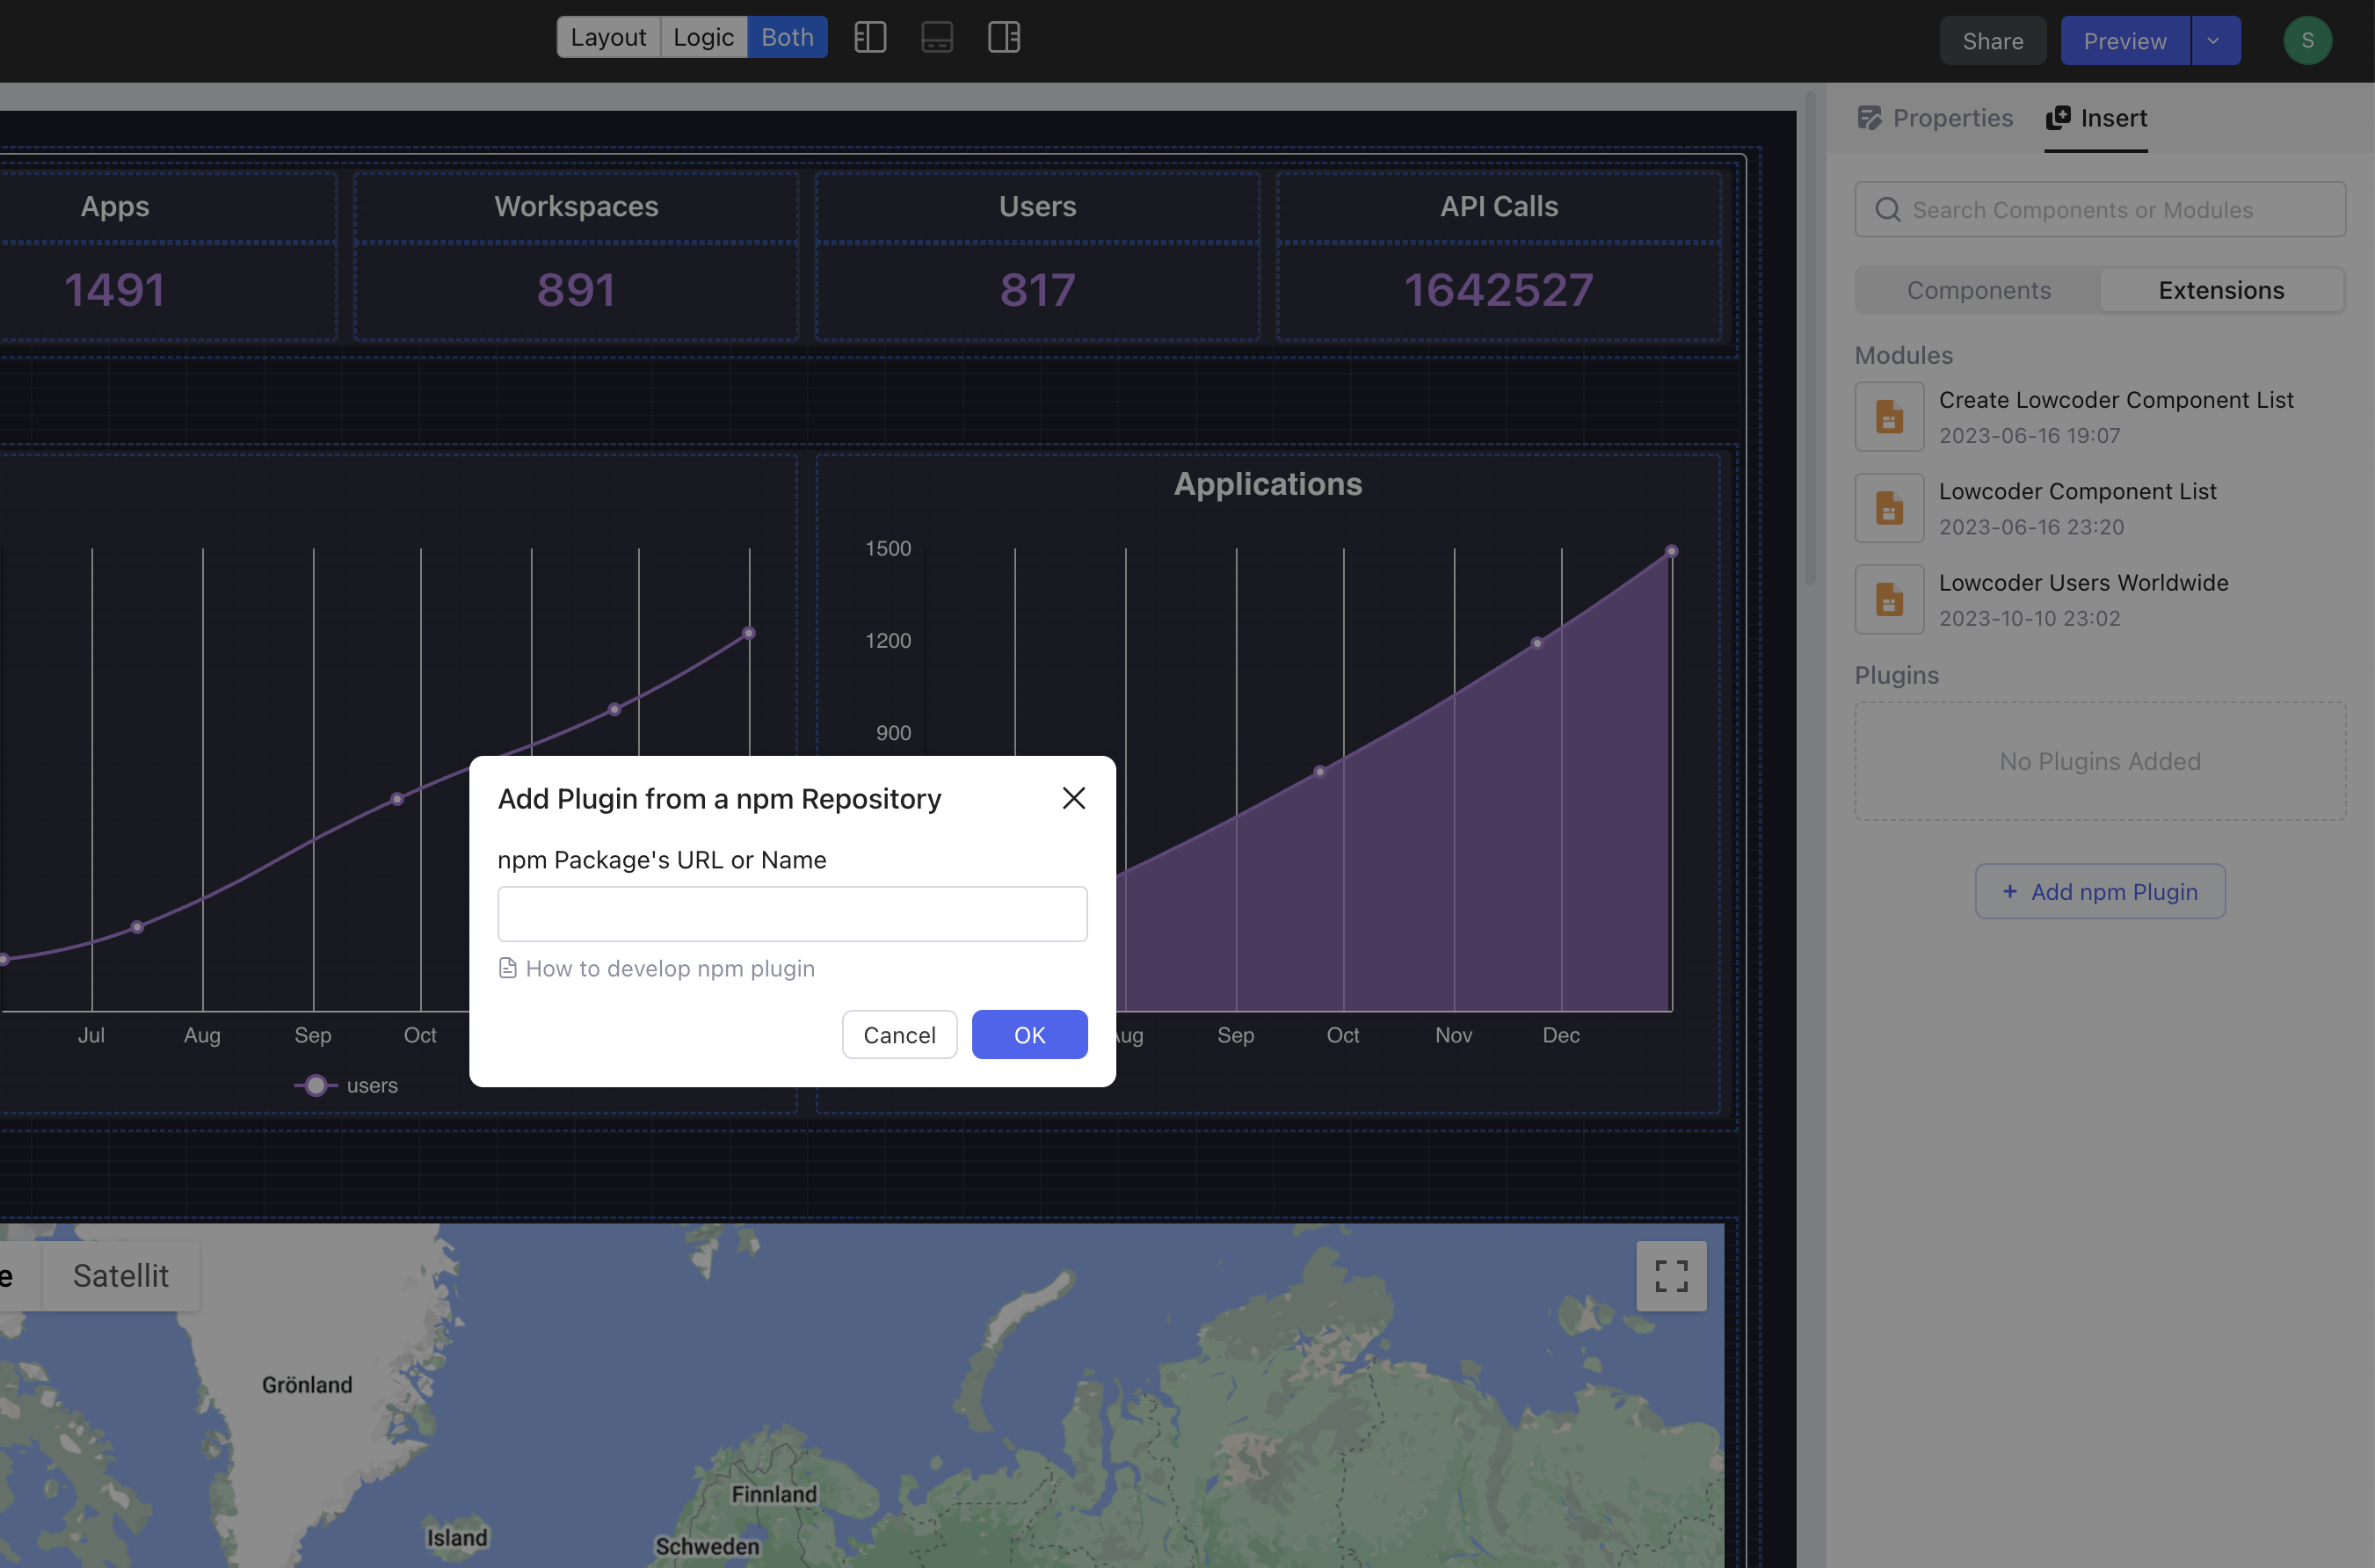
Task: Open the Properties tab
Action: click(x=1935, y=118)
